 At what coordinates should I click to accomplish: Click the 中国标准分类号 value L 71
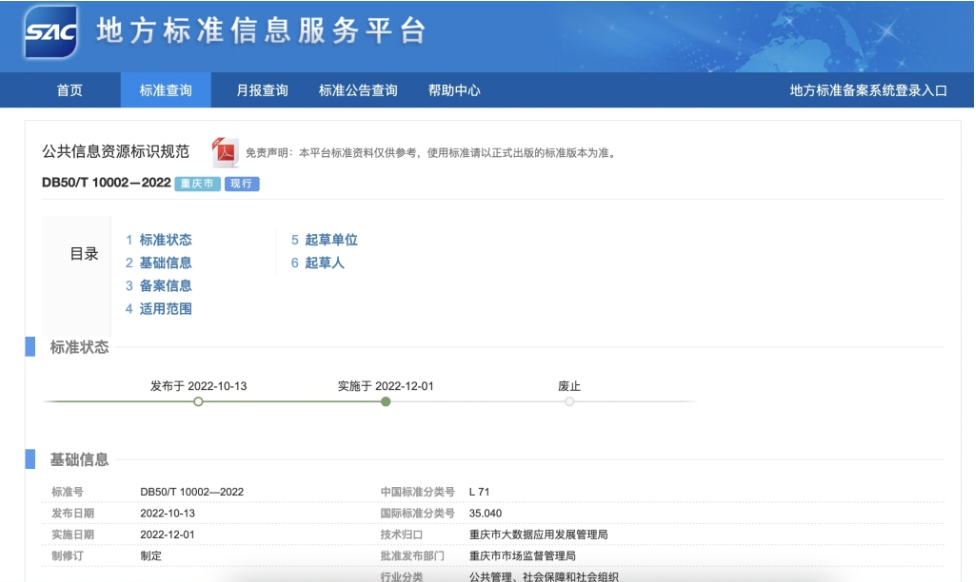click(x=479, y=492)
